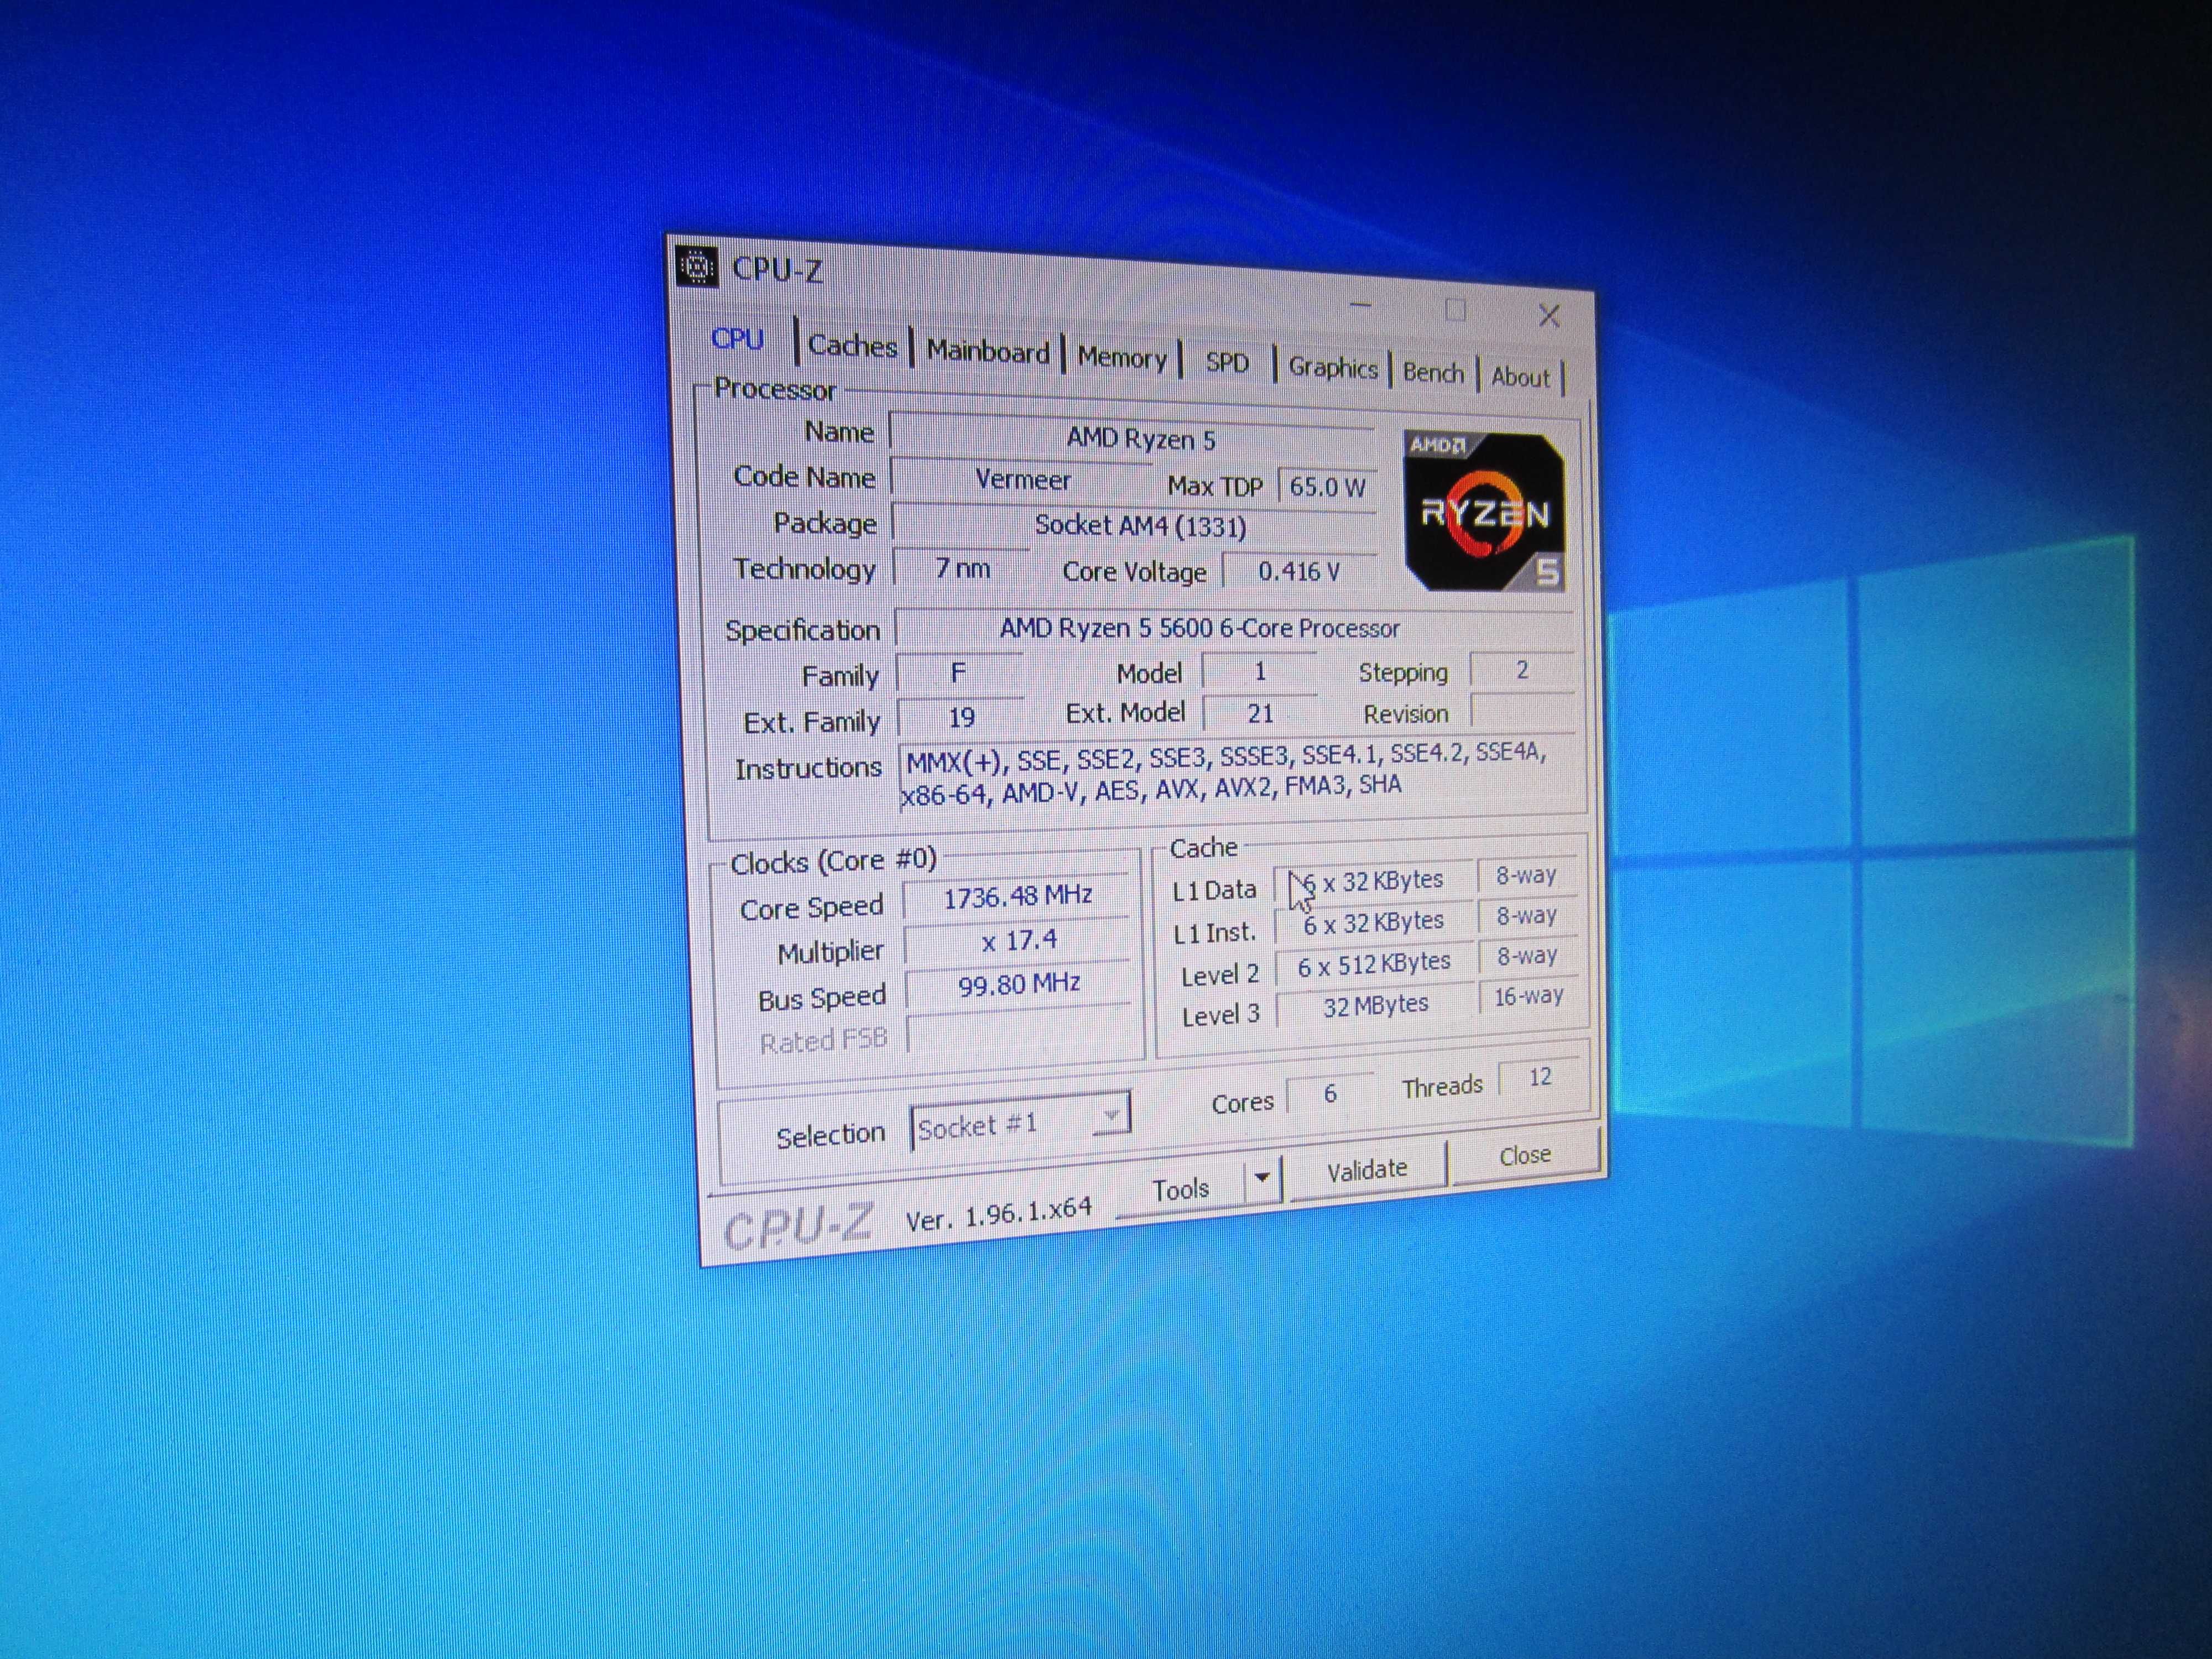Click the Multiplier value x 17.4
This screenshot has width=2212, height=1659.
[1018, 942]
